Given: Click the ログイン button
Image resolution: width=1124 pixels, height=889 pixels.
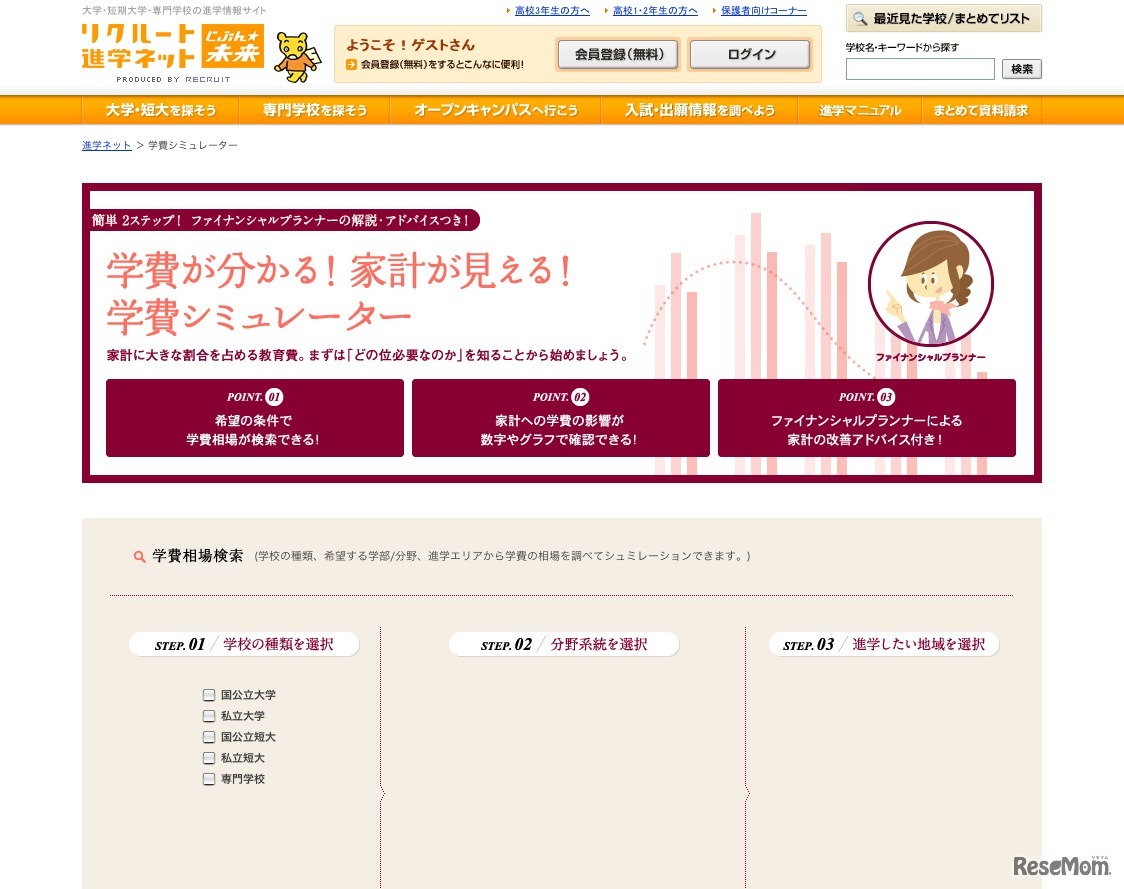Looking at the screenshot, I should click(x=749, y=54).
